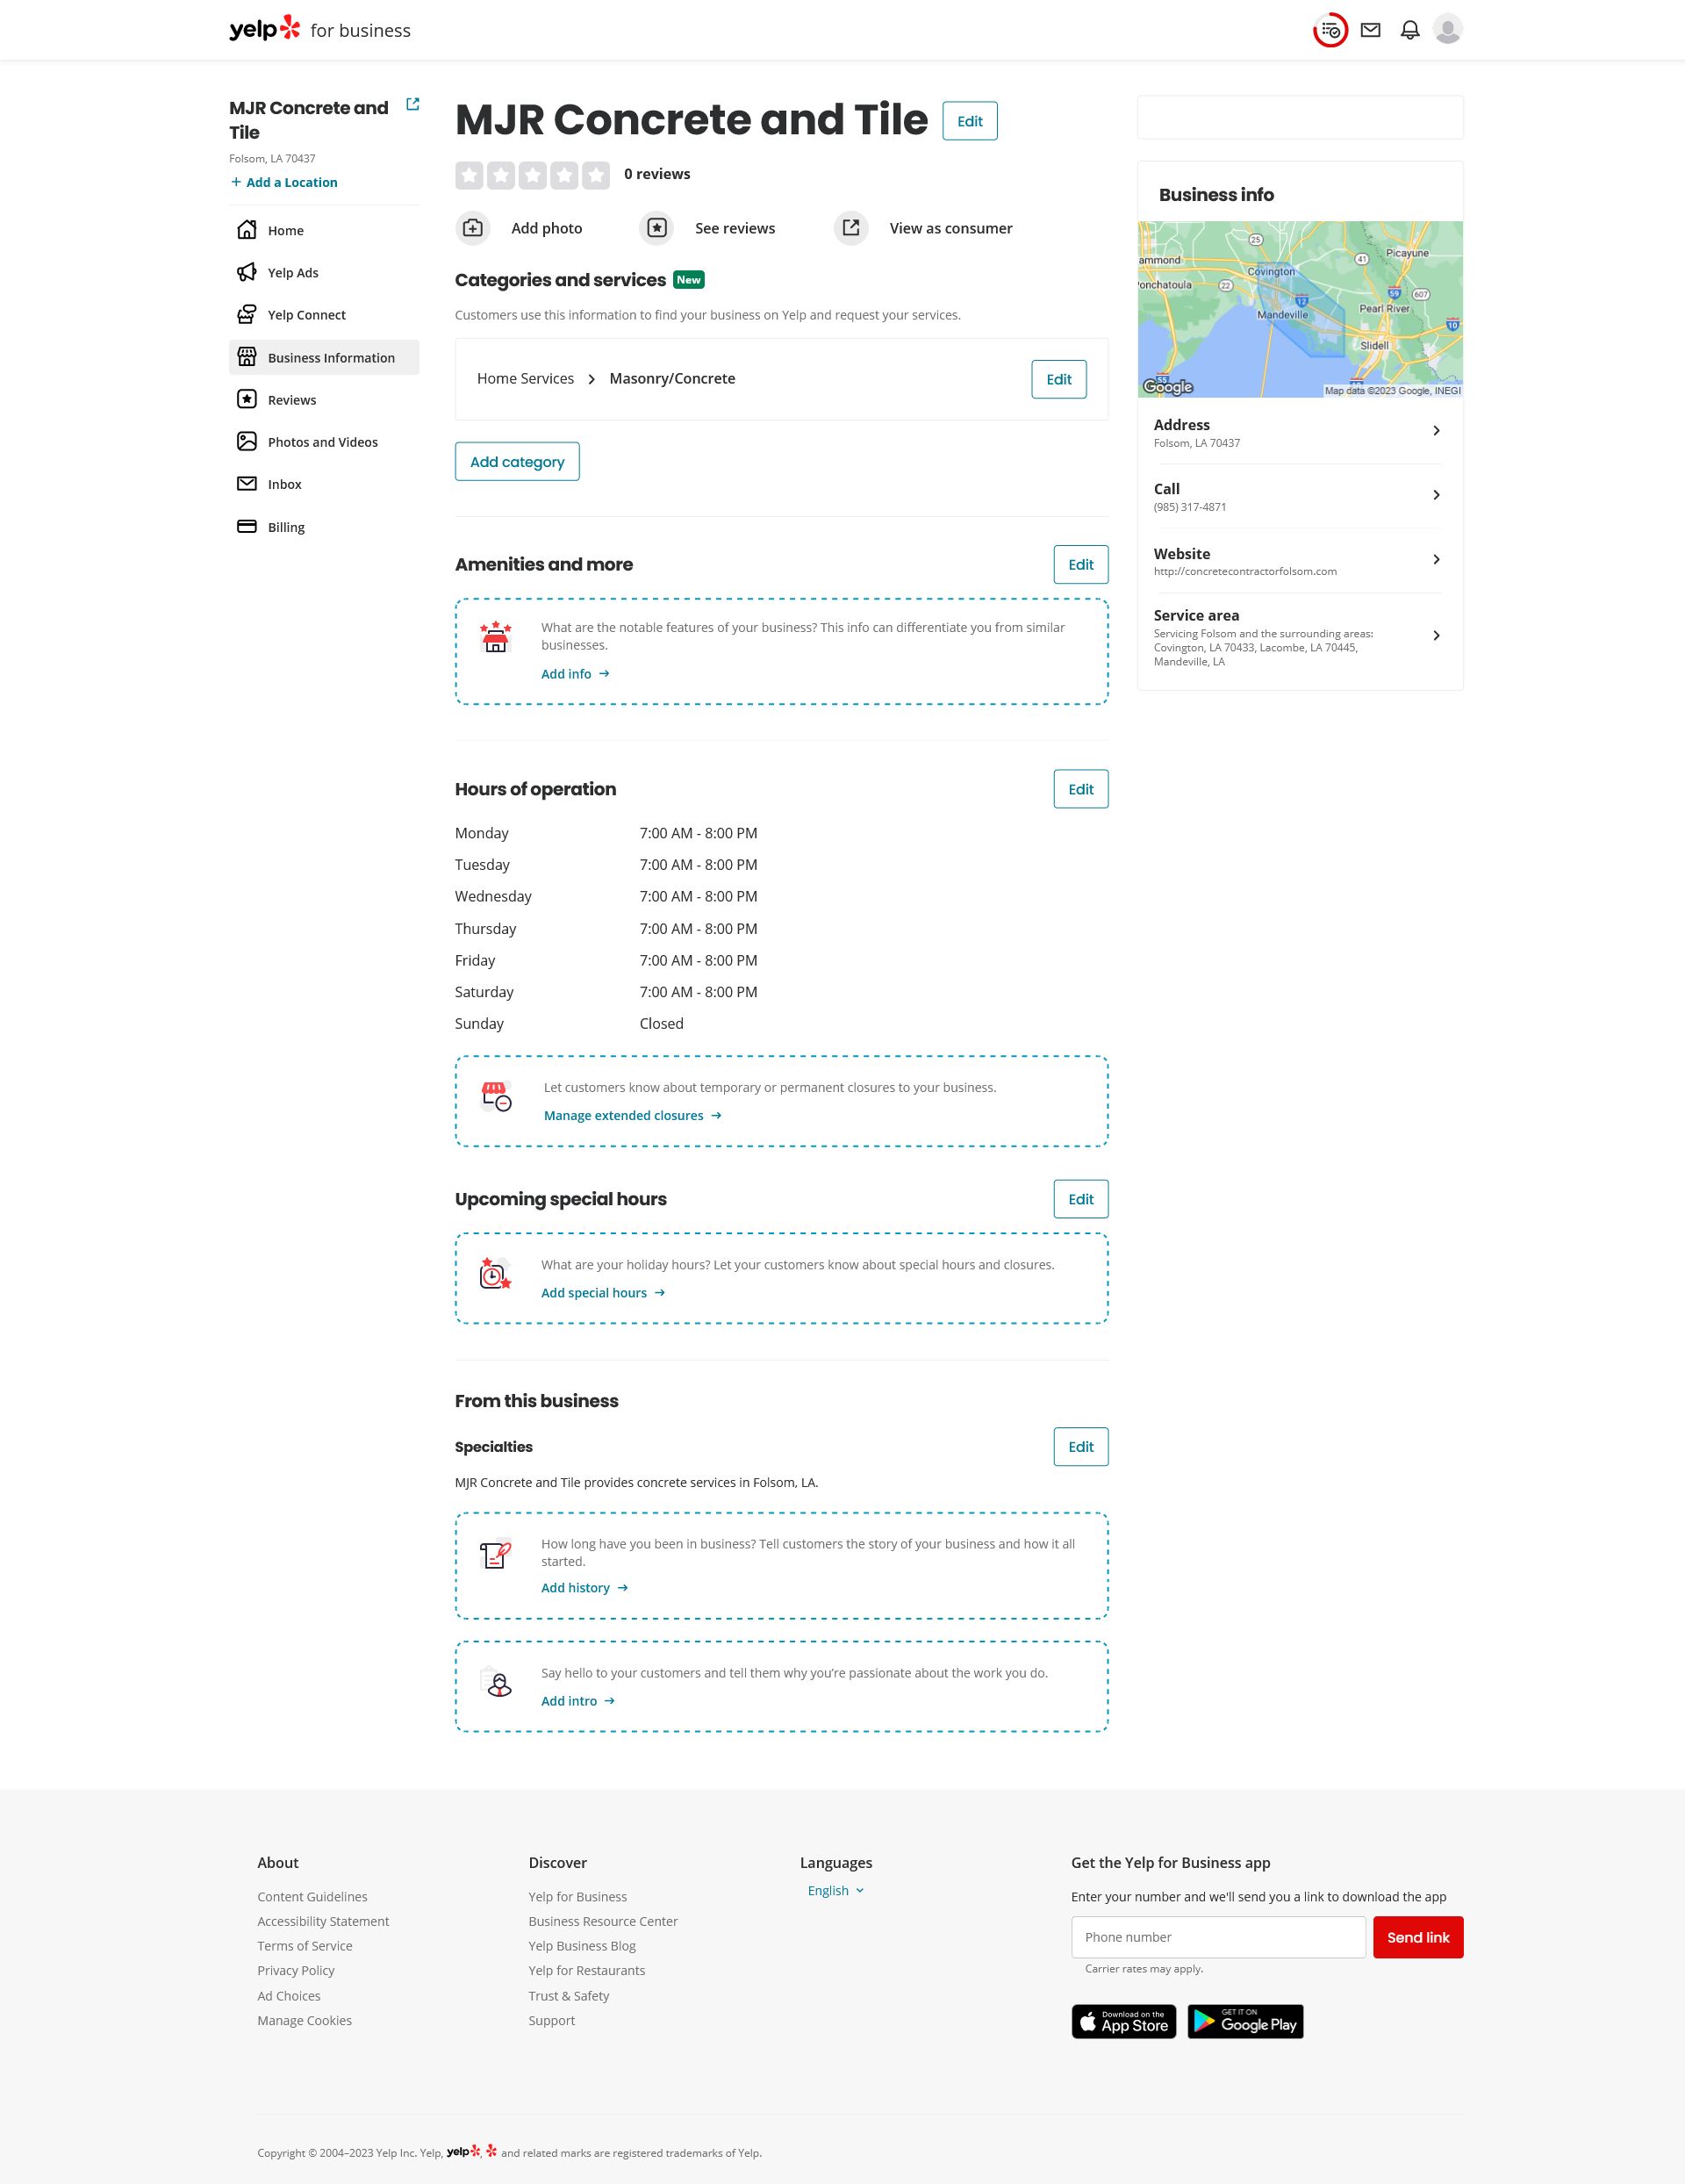The width and height of the screenshot is (1685, 2184).
Task: Open Billing in the sidebar
Action: coord(286,527)
